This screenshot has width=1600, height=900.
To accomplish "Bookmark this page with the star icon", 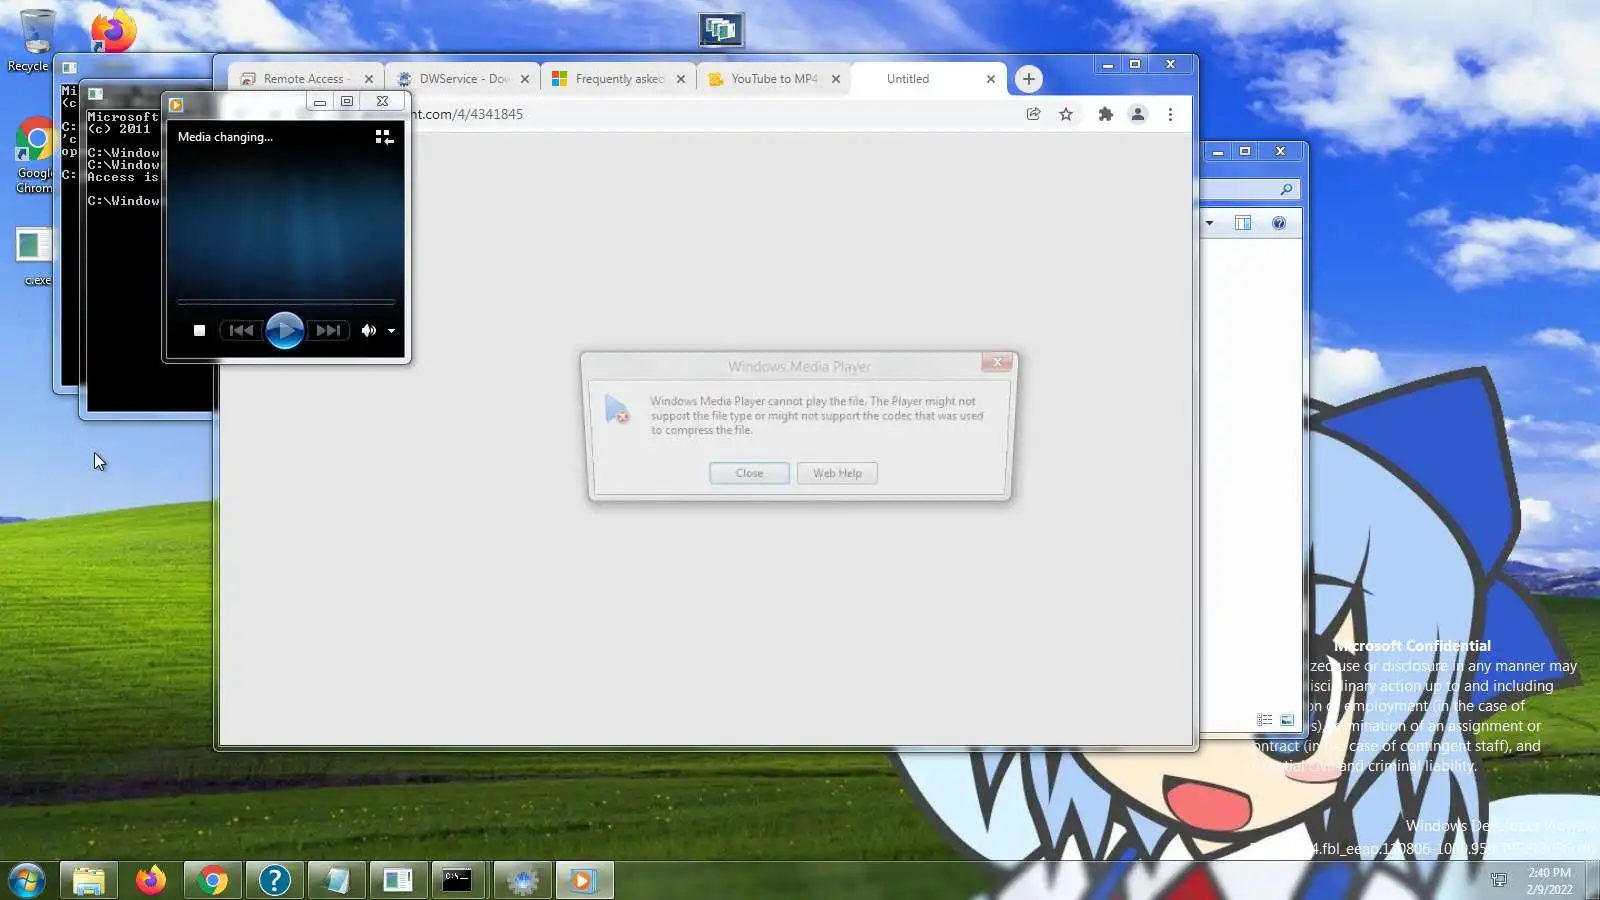I will [1066, 114].
